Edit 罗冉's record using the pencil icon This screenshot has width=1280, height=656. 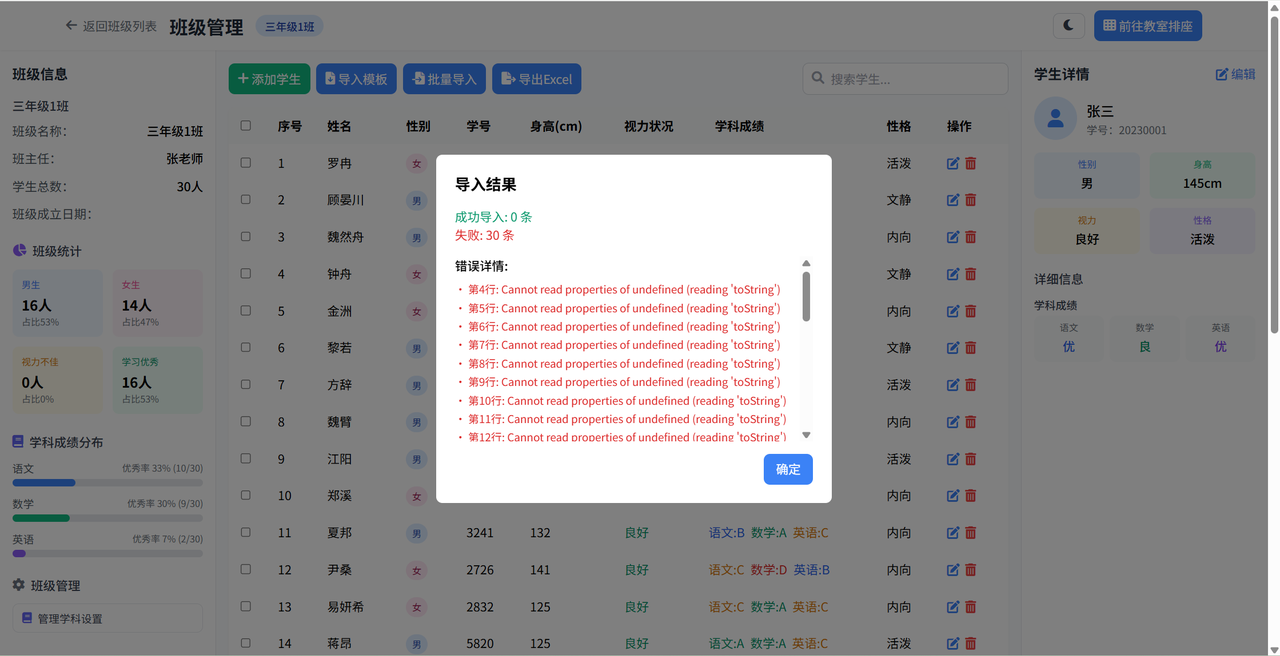coord(951,163)
